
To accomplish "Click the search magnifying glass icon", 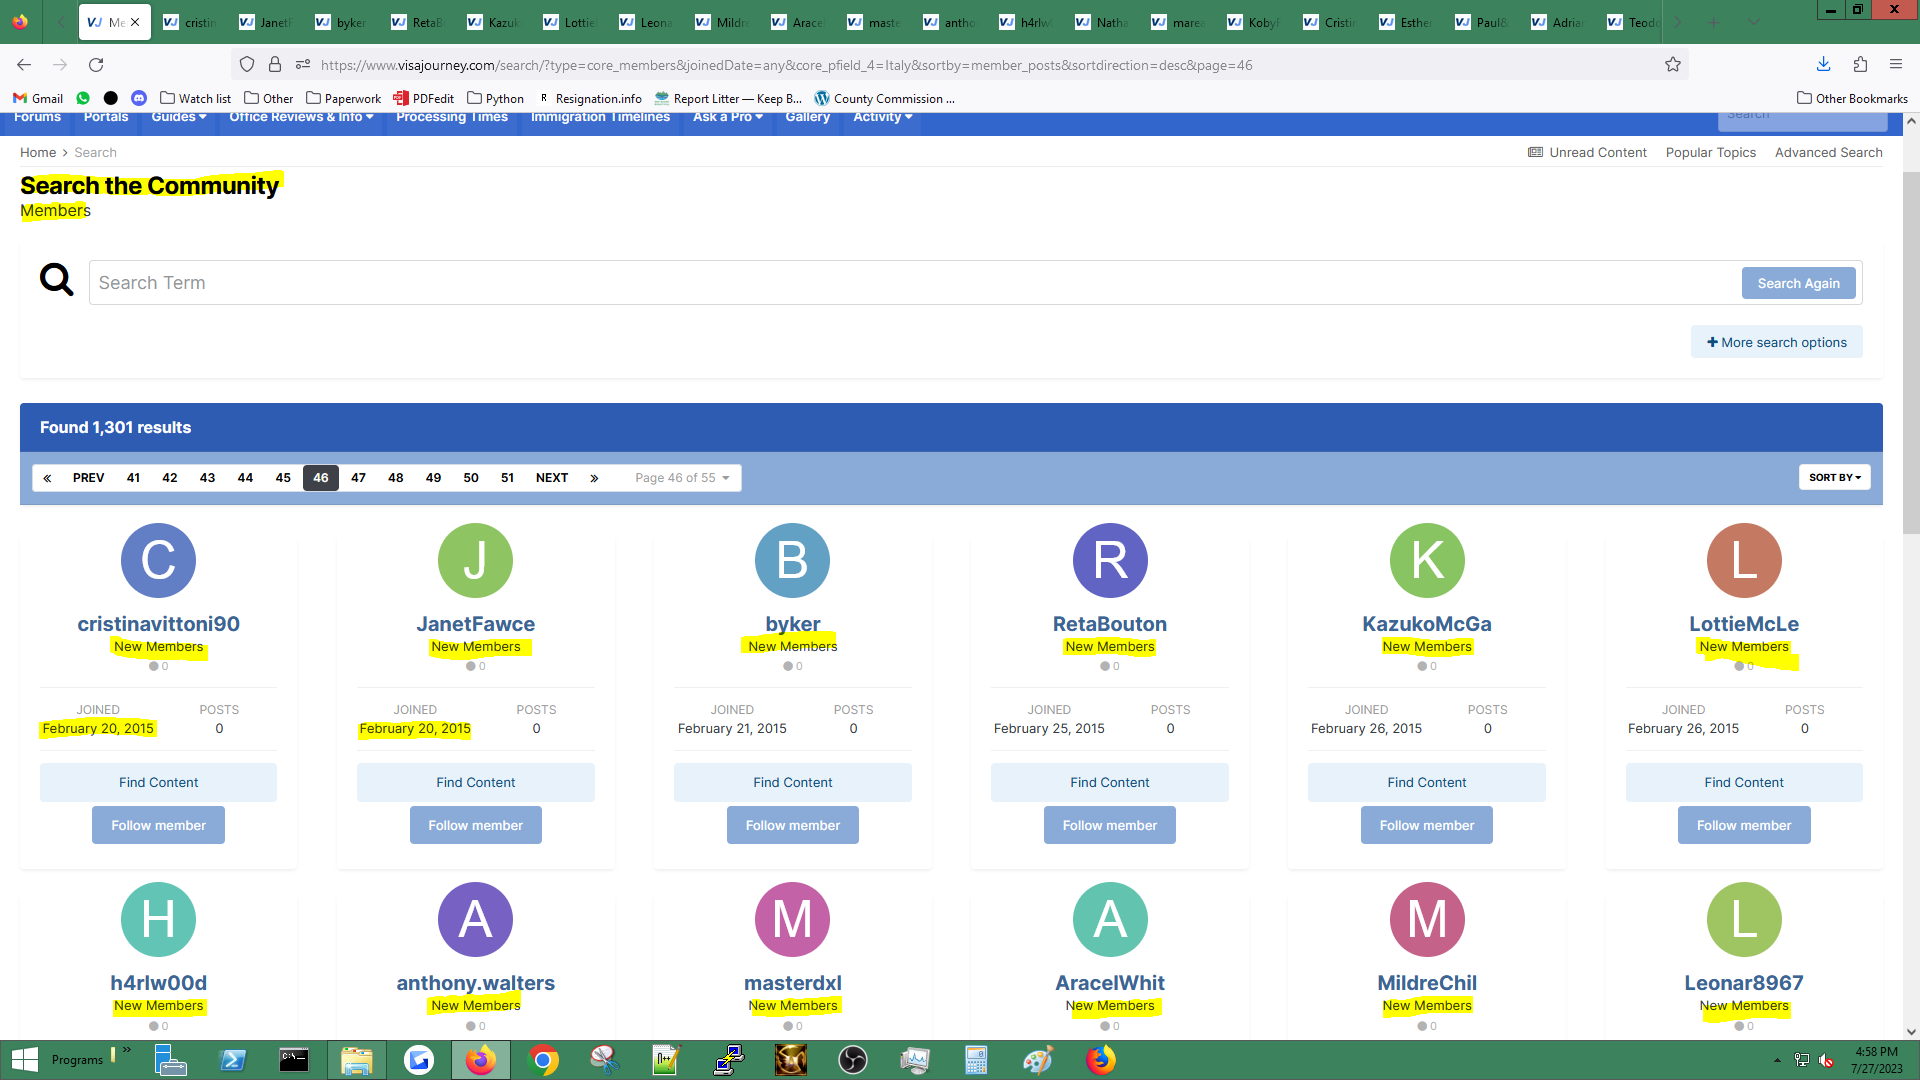I will [57, 280].
